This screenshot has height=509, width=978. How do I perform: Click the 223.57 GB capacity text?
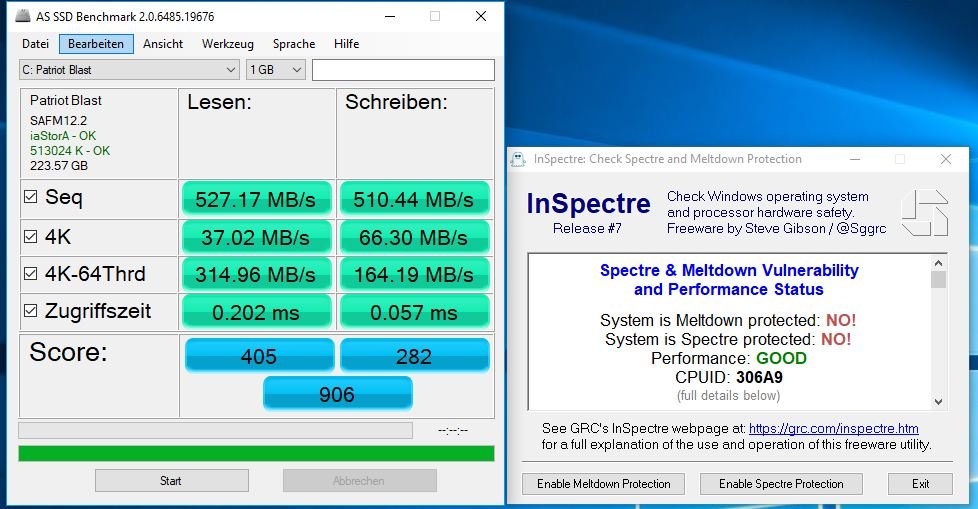click(59, 165)
